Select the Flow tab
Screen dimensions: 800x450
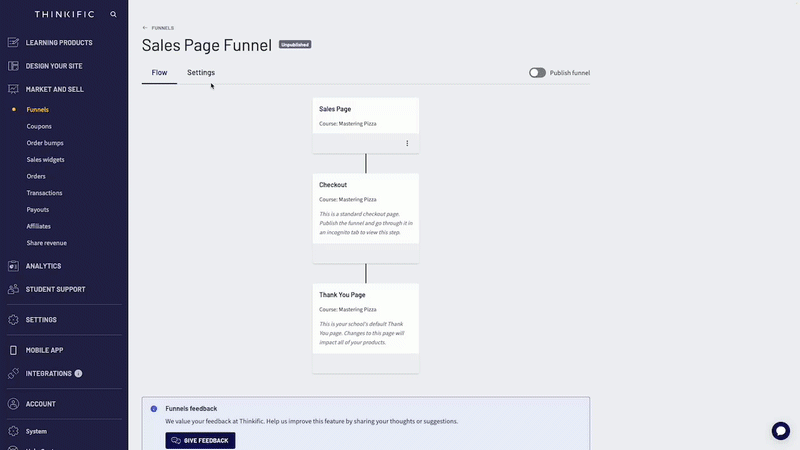159,73
